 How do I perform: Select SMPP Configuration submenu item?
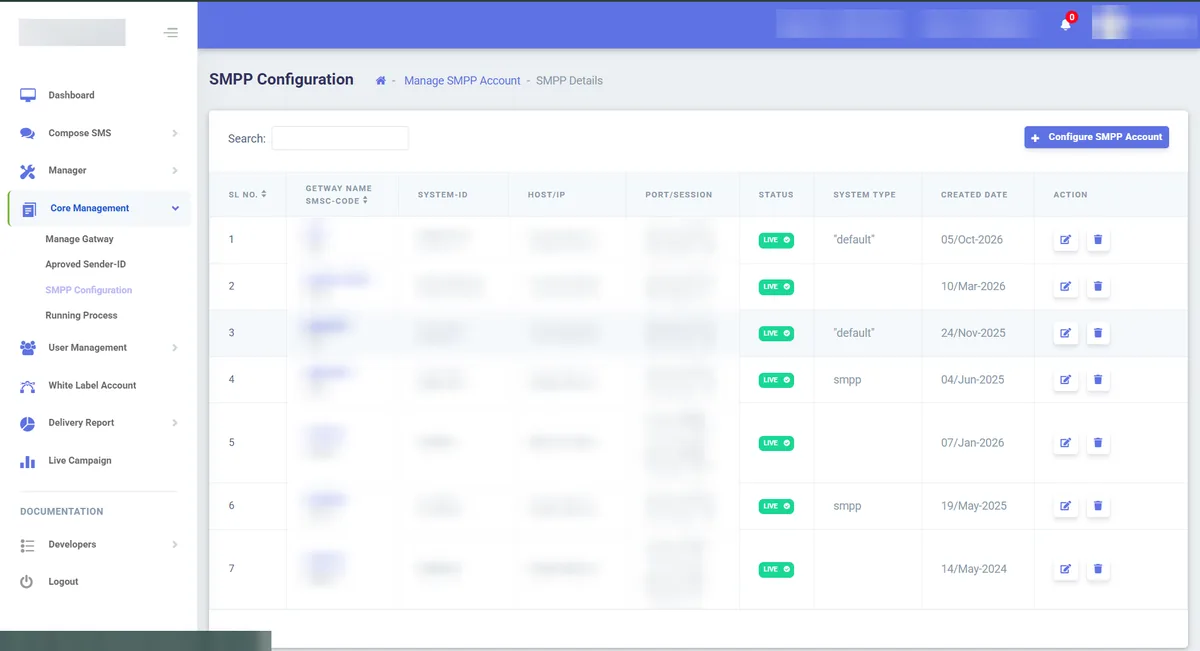[88, 290]
